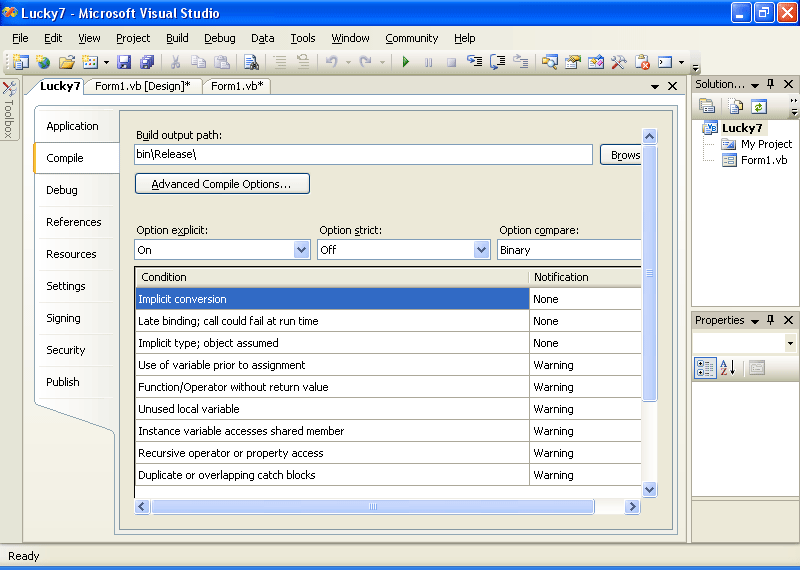Screen dimensions: 800x570
Task: Open the Option strict dropdown
Action: [481, 250]
